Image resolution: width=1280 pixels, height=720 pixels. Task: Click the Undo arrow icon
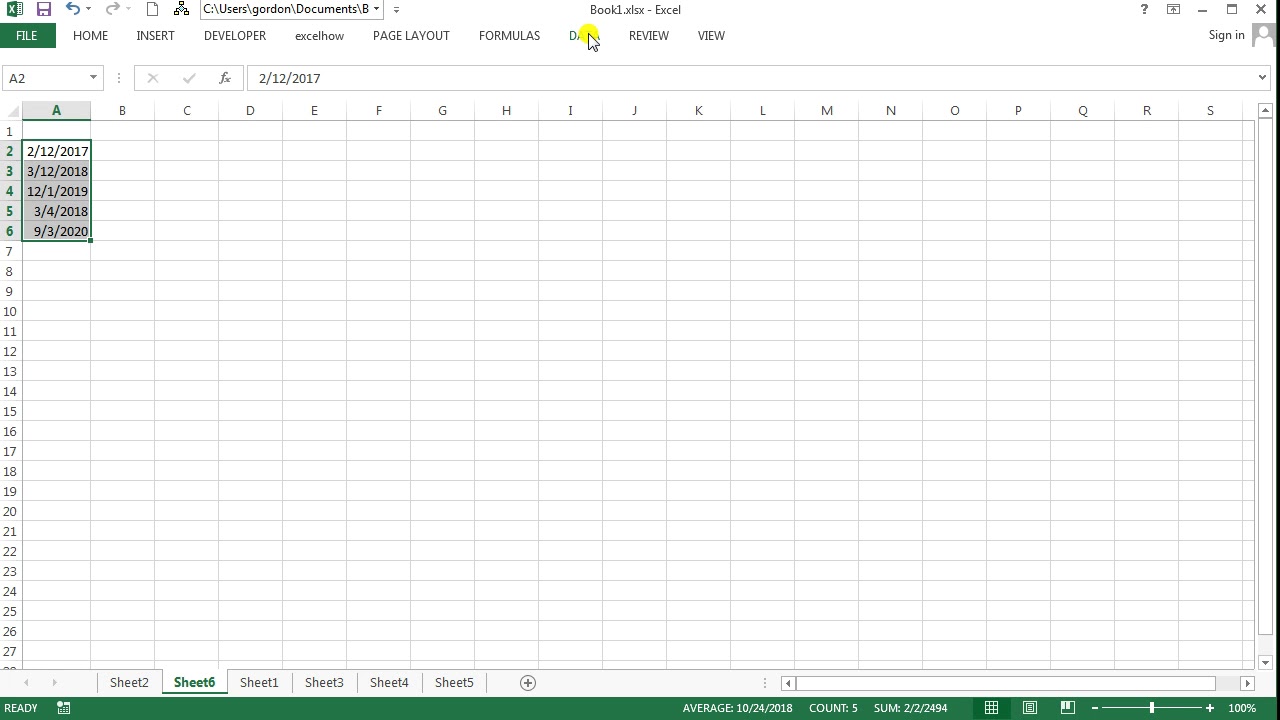73,9
